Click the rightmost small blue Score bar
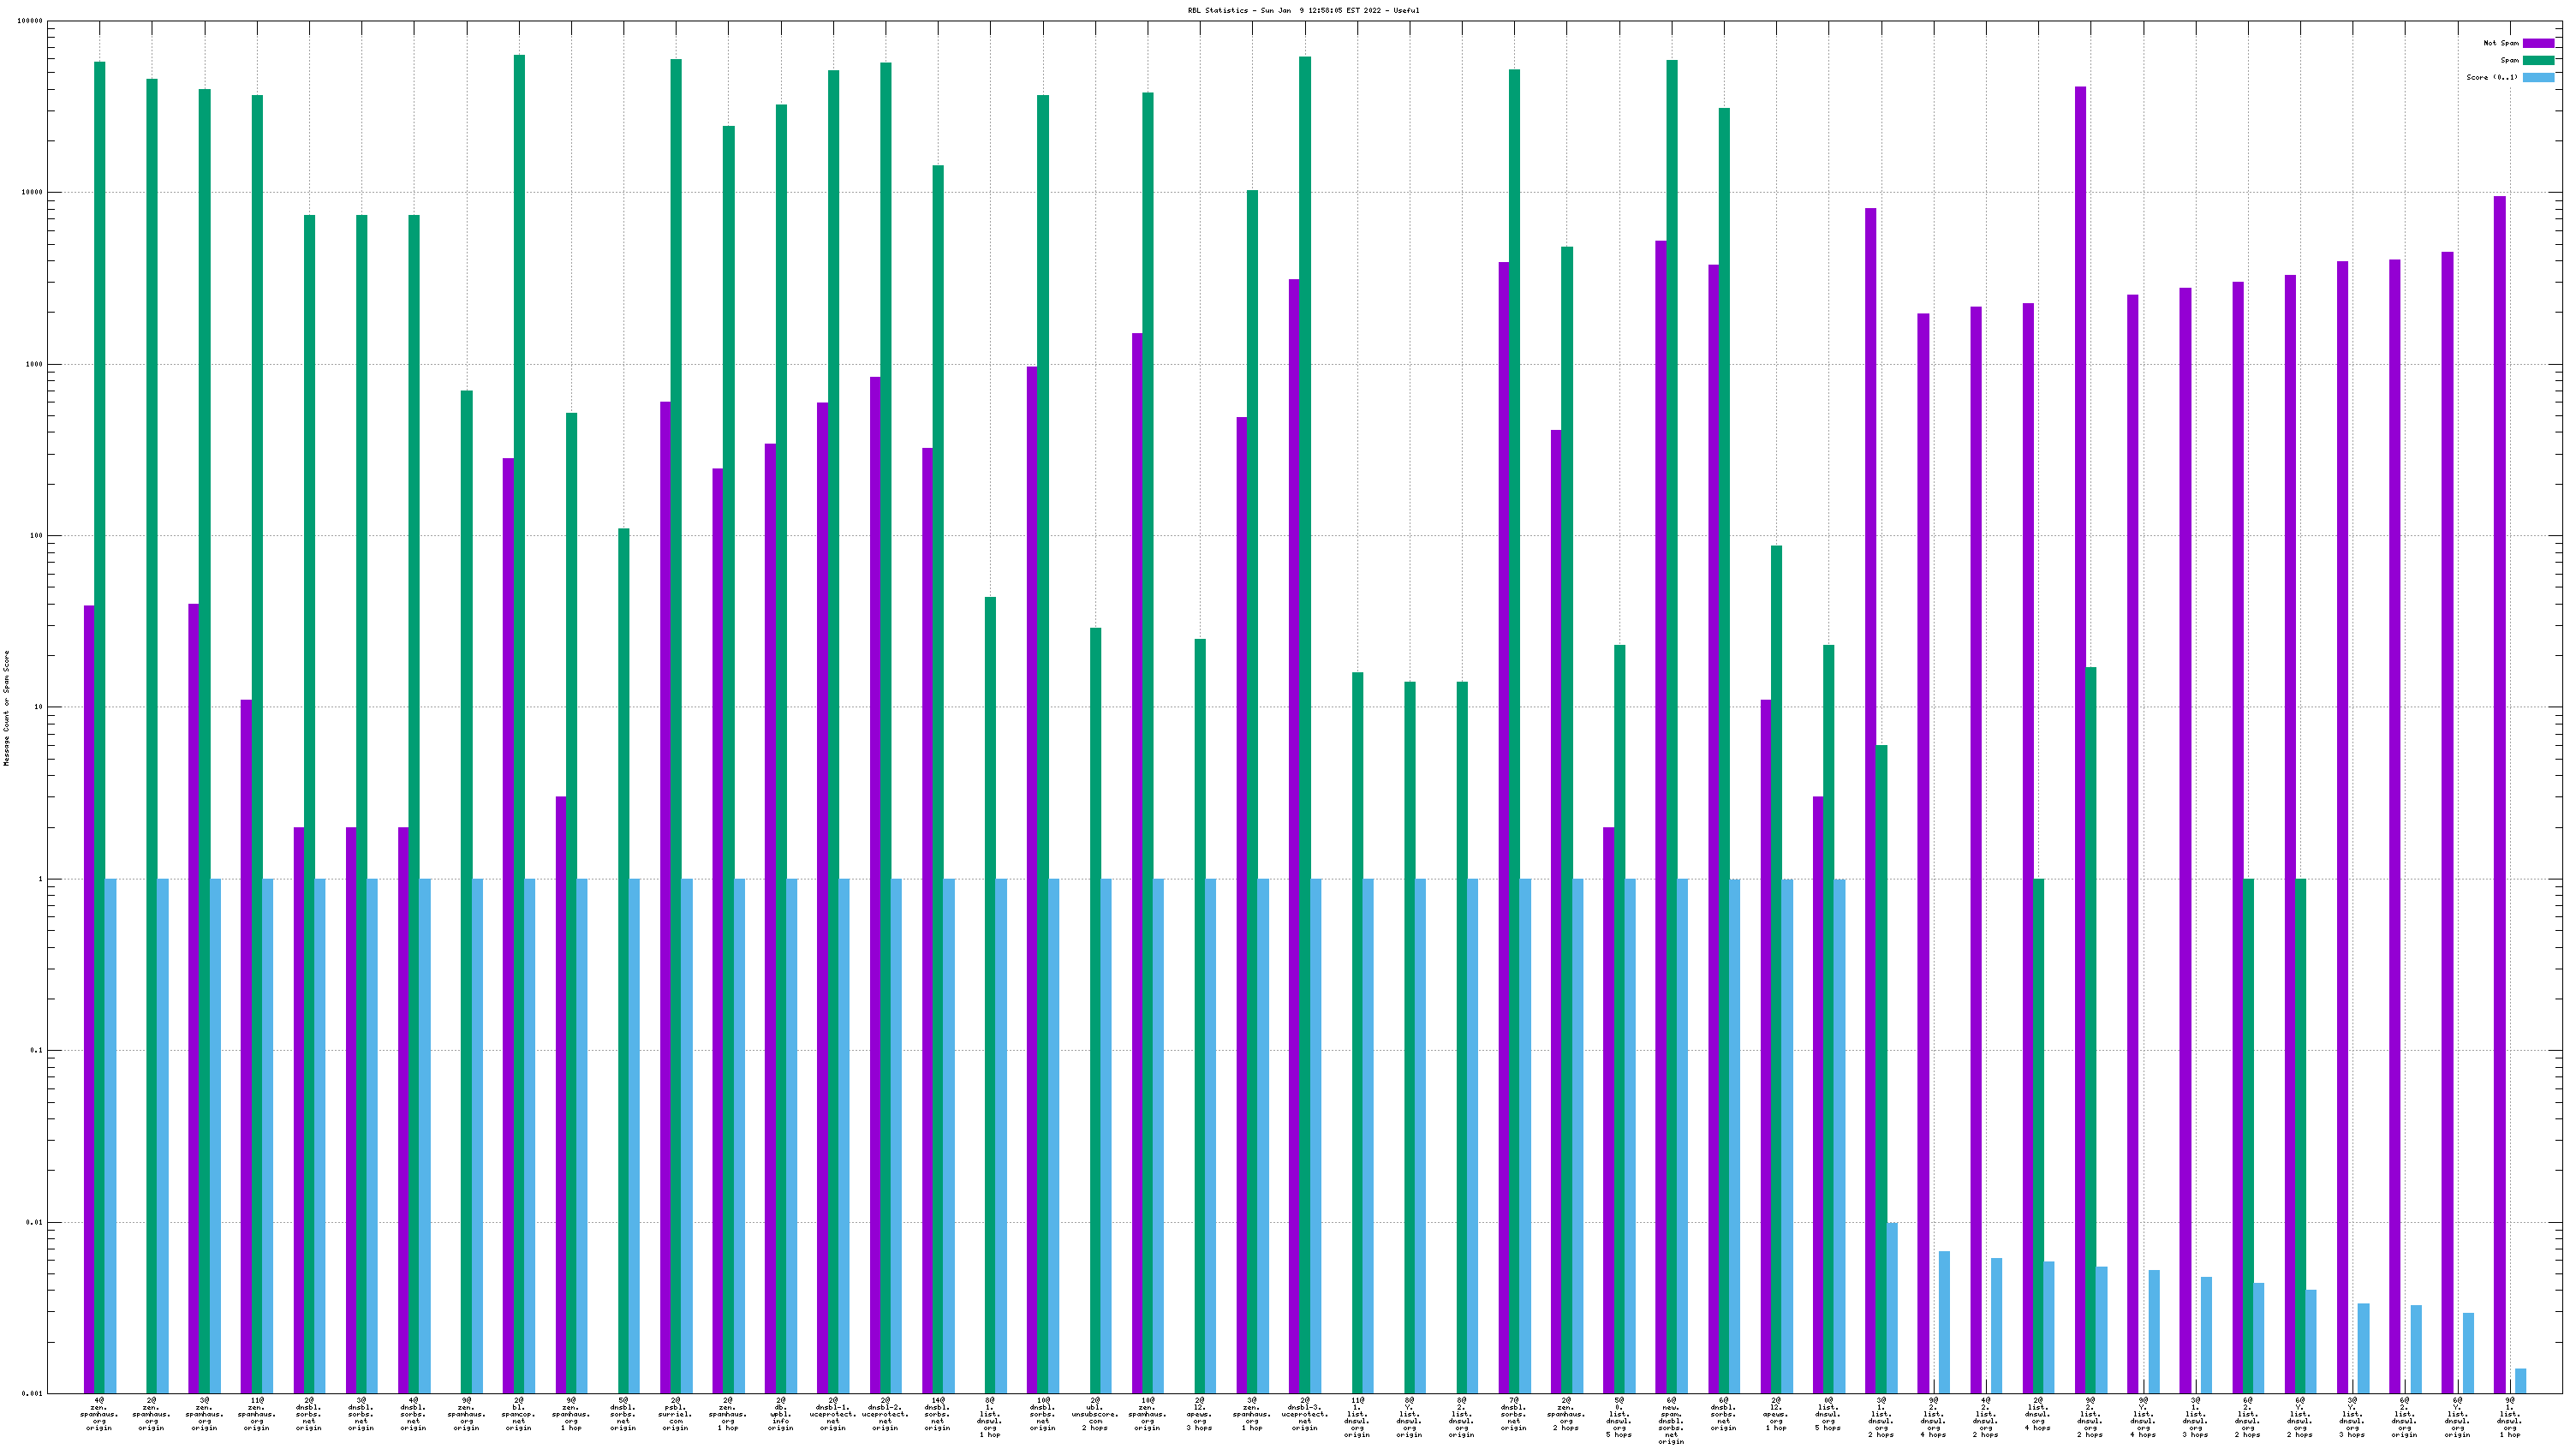Screen dimensions: 2576x1449 (x=2520, y=1381)
